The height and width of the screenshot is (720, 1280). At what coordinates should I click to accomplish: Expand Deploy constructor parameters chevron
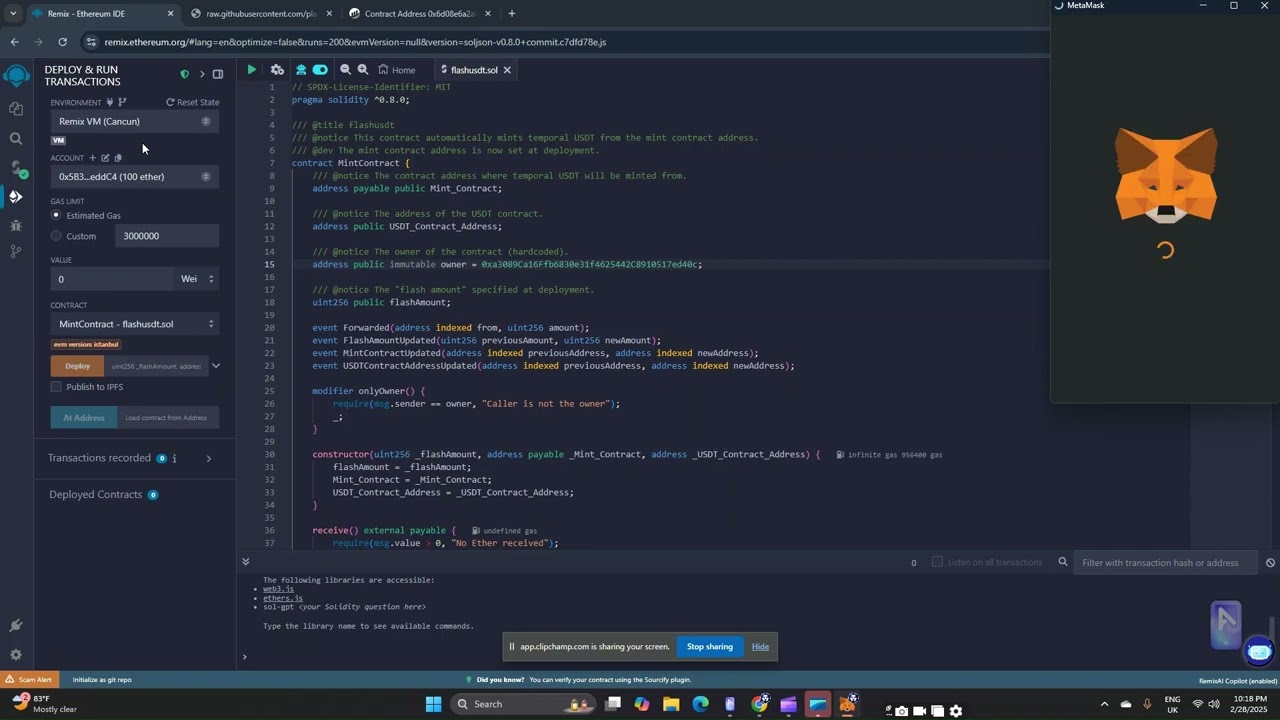click(x=215, y=366)
